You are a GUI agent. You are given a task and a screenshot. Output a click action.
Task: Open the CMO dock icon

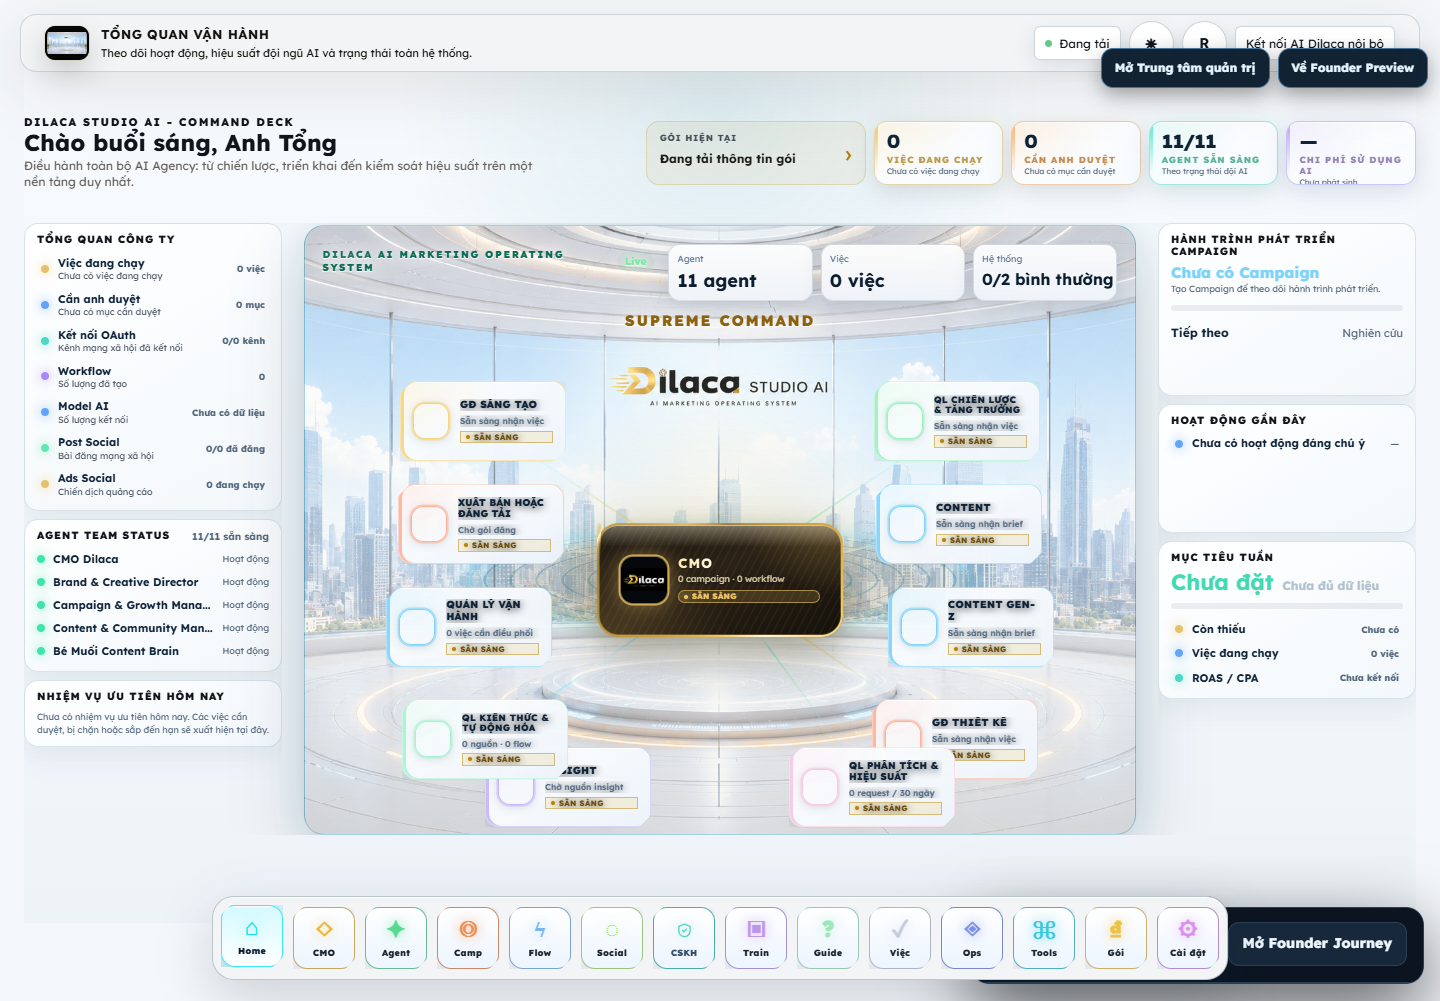324,937
